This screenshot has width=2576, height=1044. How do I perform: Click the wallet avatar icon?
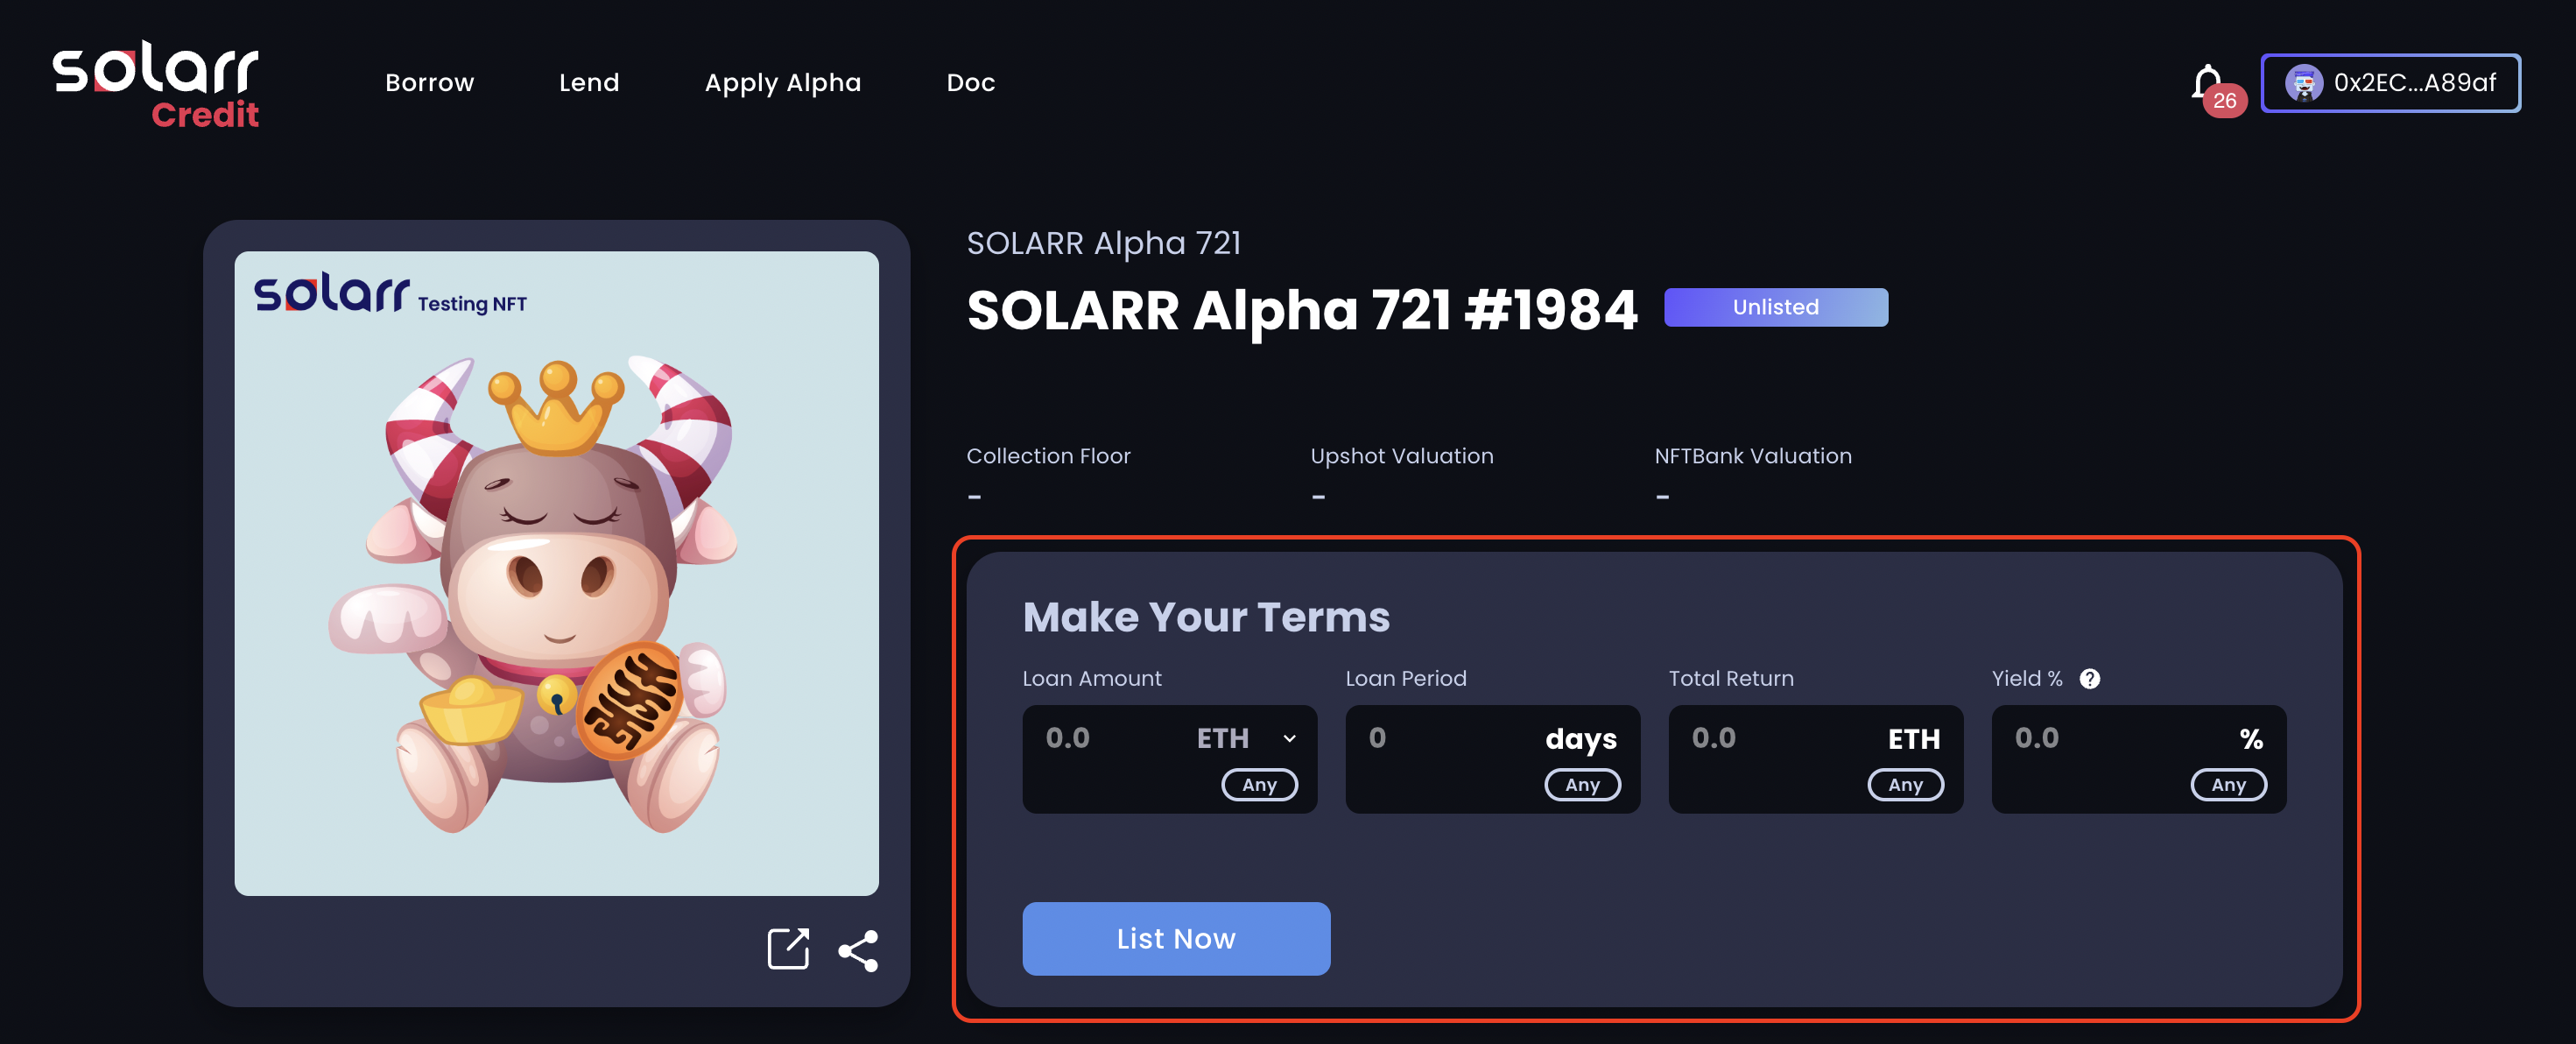coord(2303,83)
